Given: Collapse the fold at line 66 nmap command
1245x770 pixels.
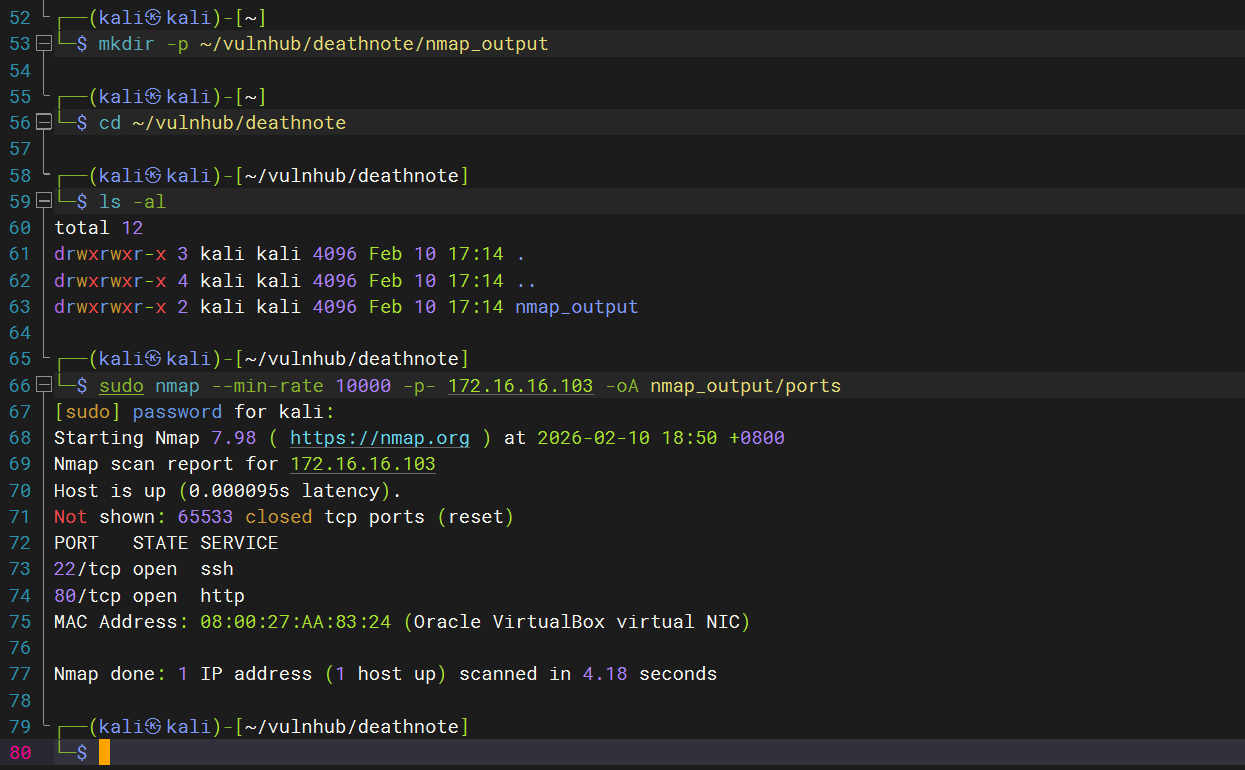Looking at the screenshot, I should 43,386.
